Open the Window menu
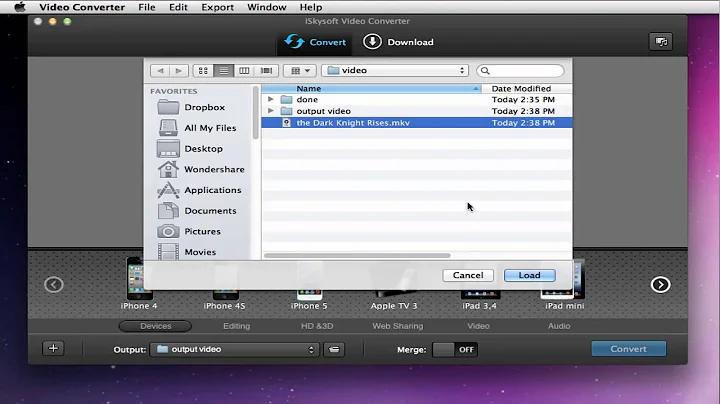The height and width of the screenshot is (404, 720). 266,7
